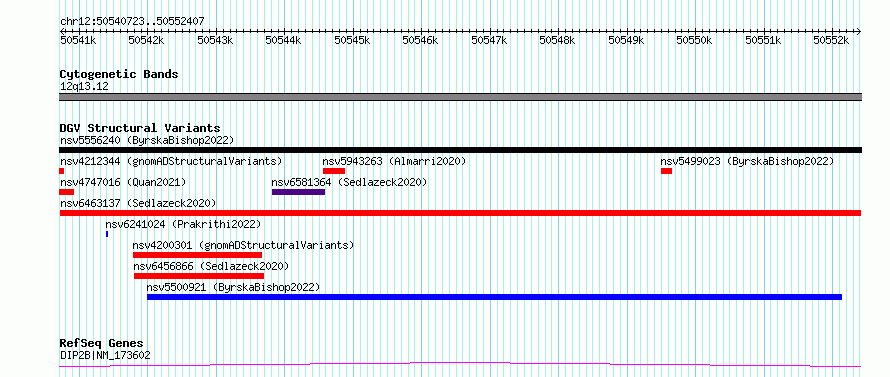Image resolution: width=890 pixels, height=377 pixels.
Task: Click the long blue nsv5500921 bar
Action: (494, 297)
